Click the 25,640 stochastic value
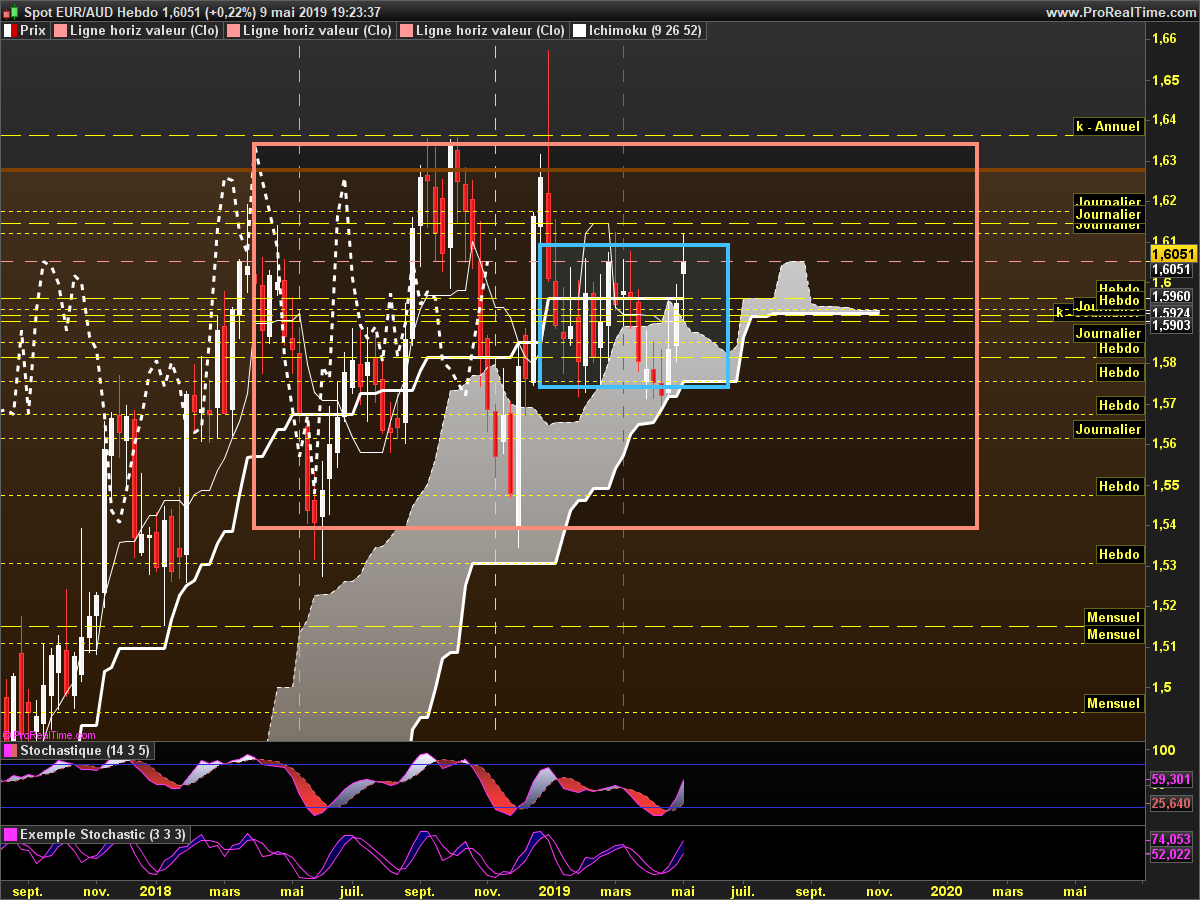 1170,803
